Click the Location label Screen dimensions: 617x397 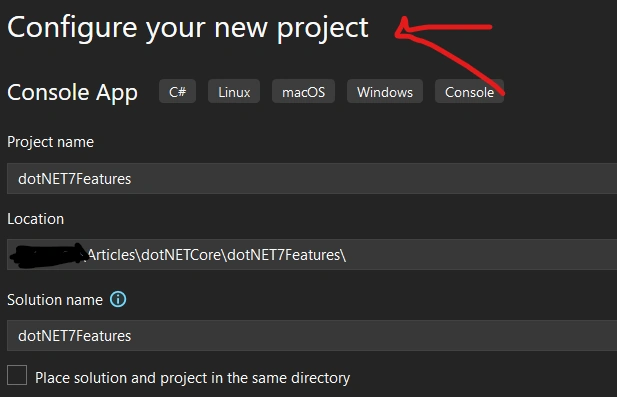[x=35, y=219]
